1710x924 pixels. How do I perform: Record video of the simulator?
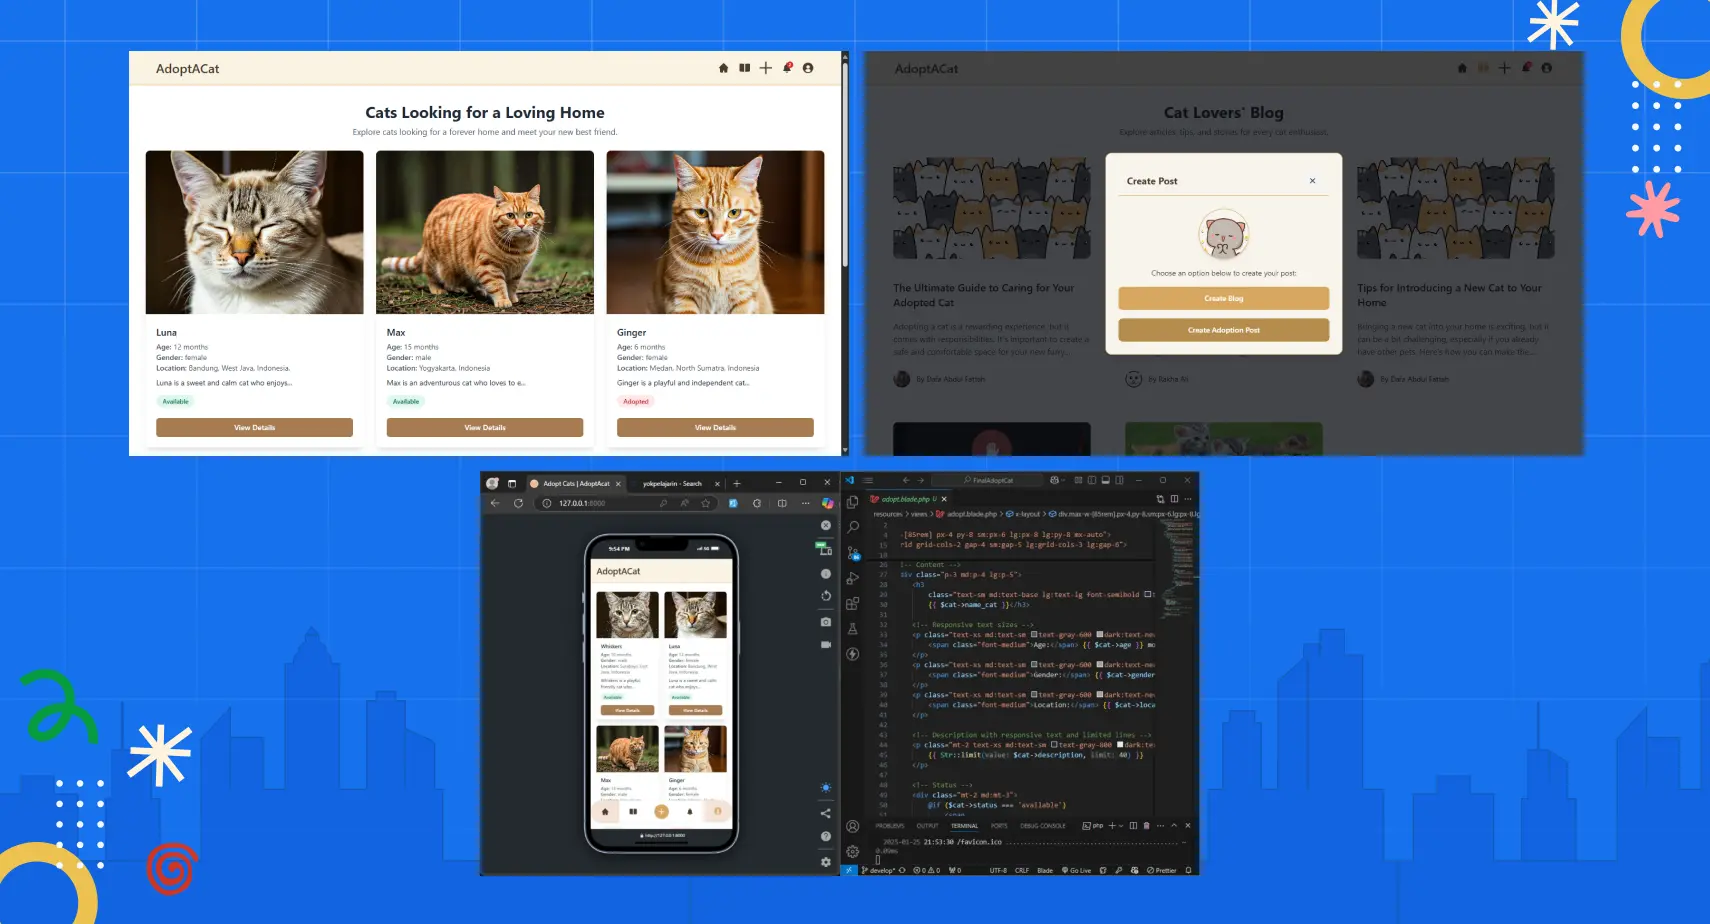tap(826, 645)
